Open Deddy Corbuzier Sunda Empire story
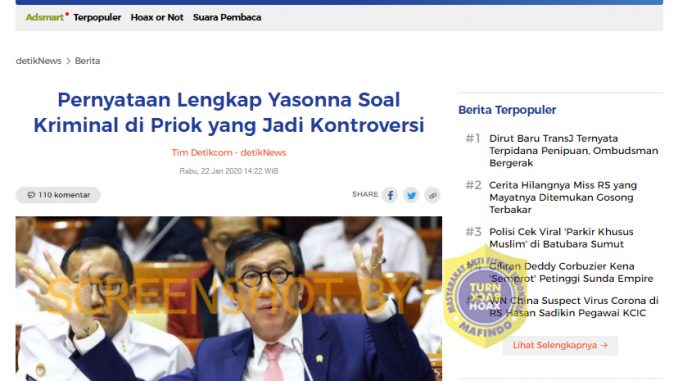This screenshot has width=678, height=381. [x=571, y=272]
